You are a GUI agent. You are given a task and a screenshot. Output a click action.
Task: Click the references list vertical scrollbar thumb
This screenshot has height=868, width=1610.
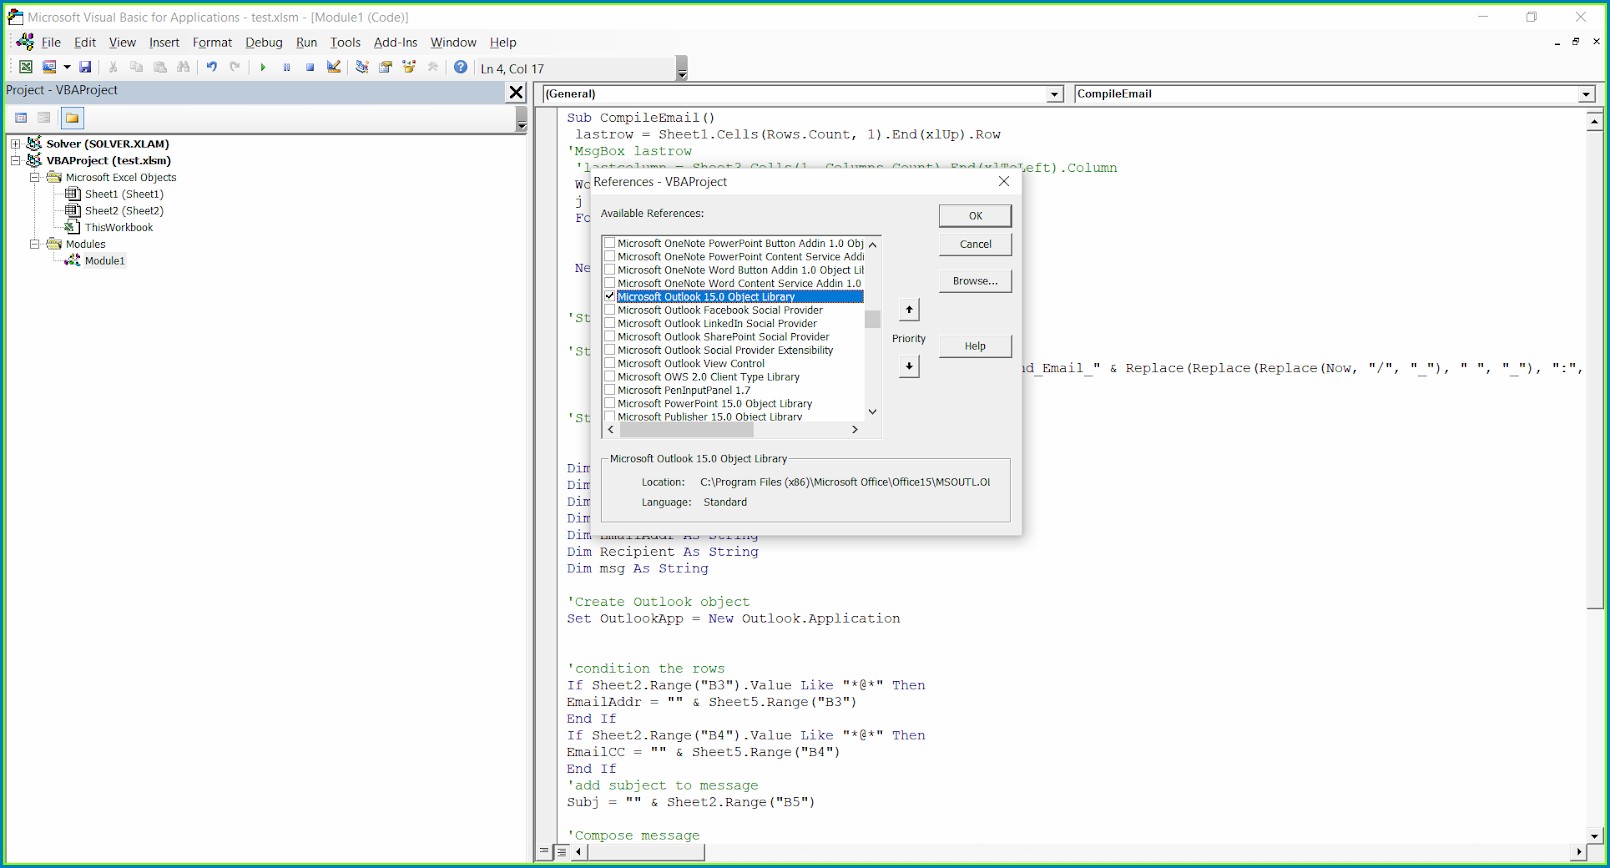873,319
